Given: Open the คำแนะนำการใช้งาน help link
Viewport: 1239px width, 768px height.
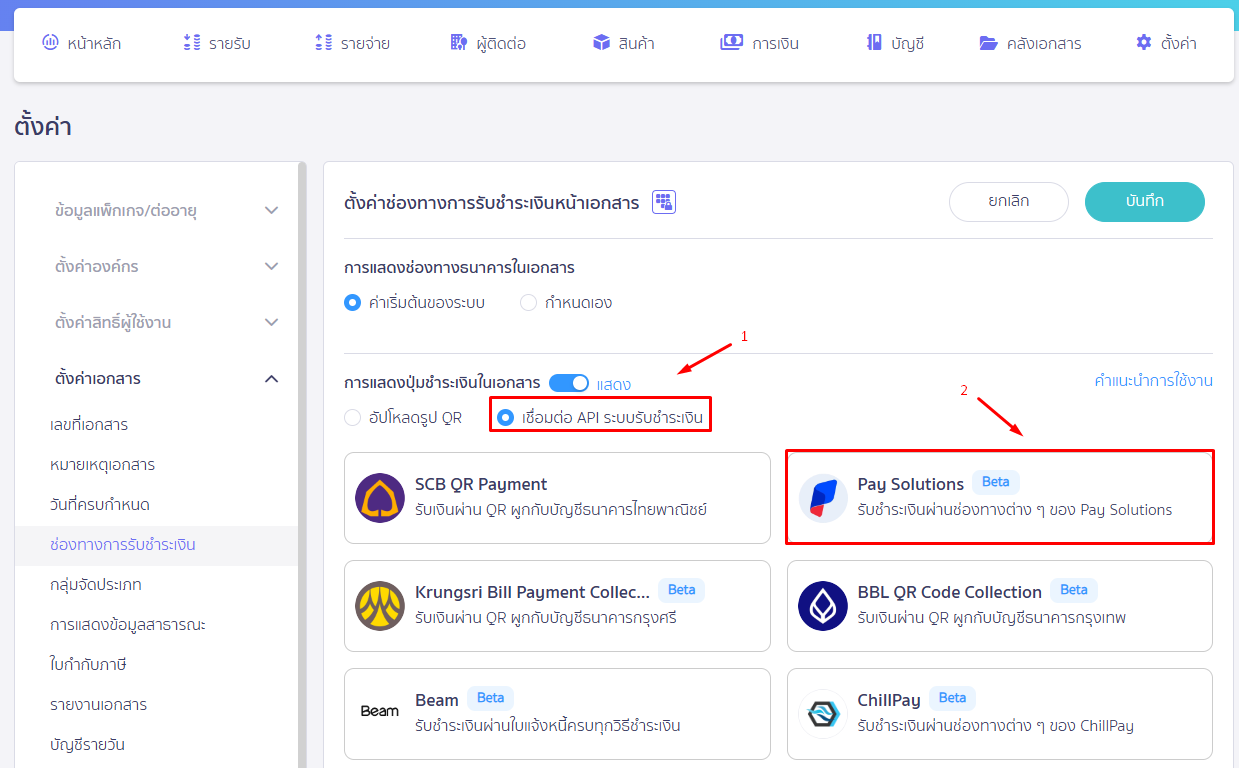Looking at the screenshot, I should (1155, 380).
